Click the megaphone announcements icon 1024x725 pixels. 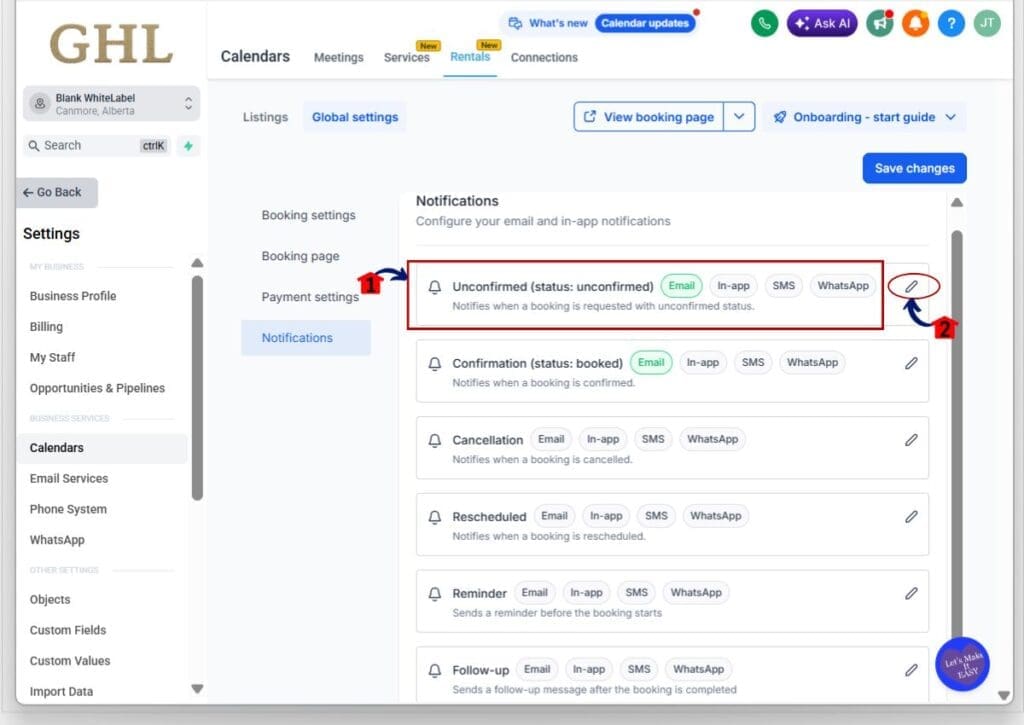pos(880,24)
